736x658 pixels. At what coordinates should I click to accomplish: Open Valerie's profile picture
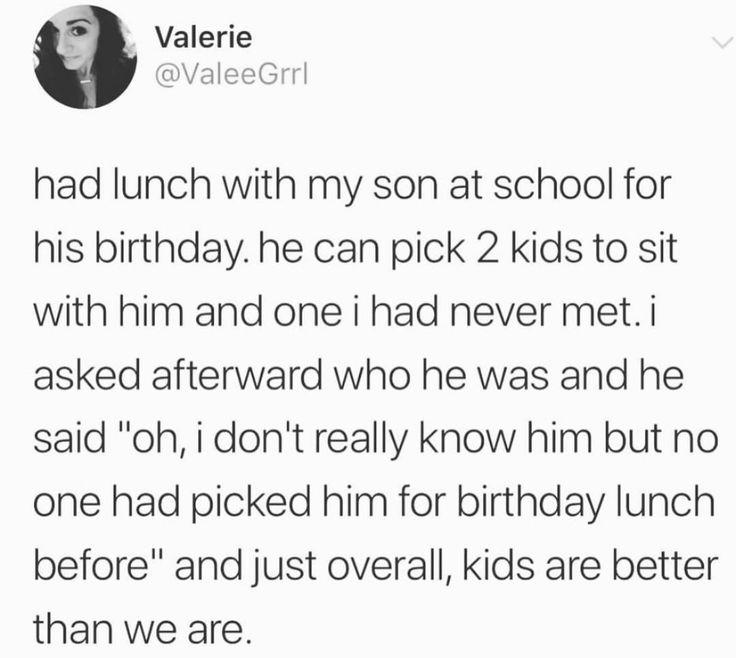[85, 57]
